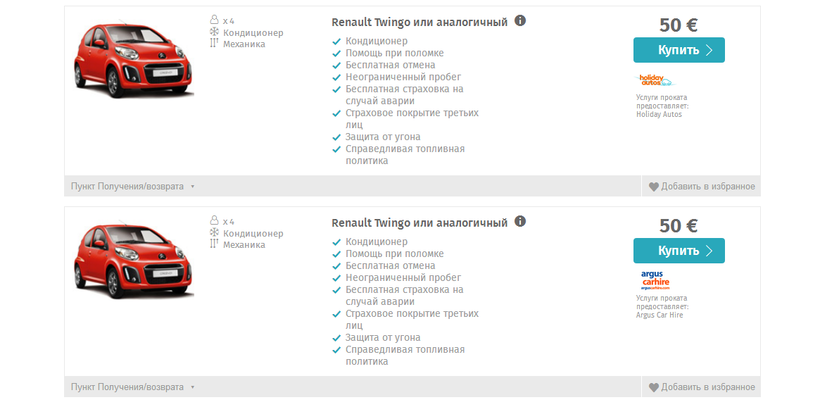Add first car to favorites via Добавить в избранное
The height and width of the screenshot is (407, 820).
click(x=708, y=187)
